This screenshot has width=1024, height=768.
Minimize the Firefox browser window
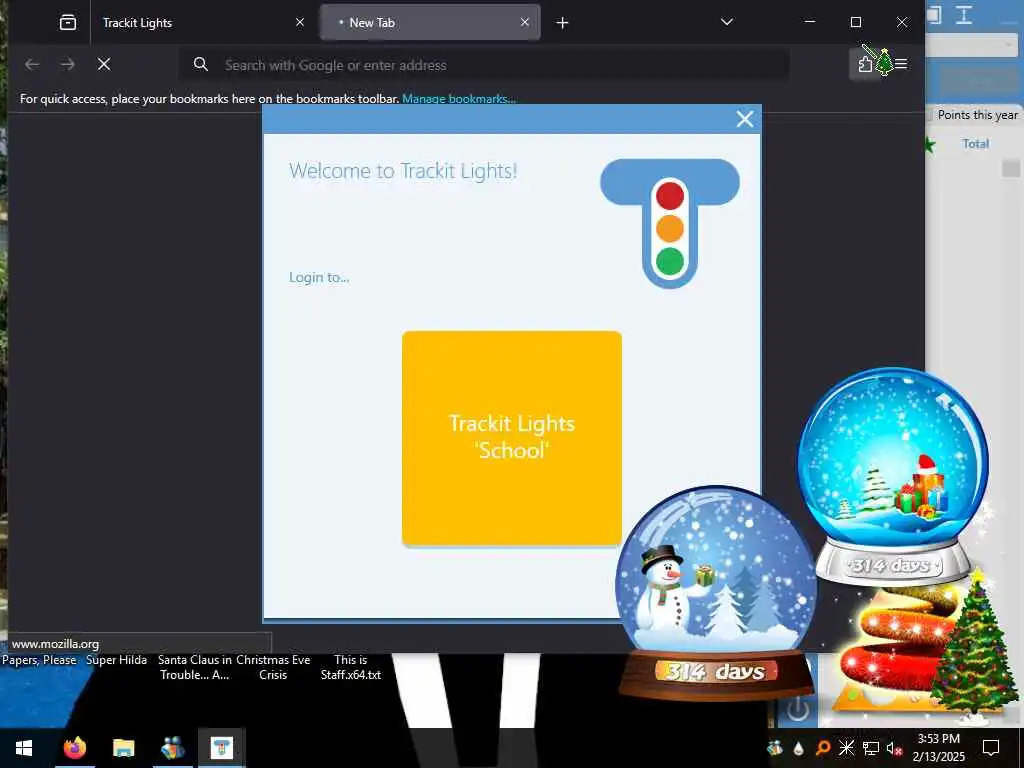click(x=810, y=22)
